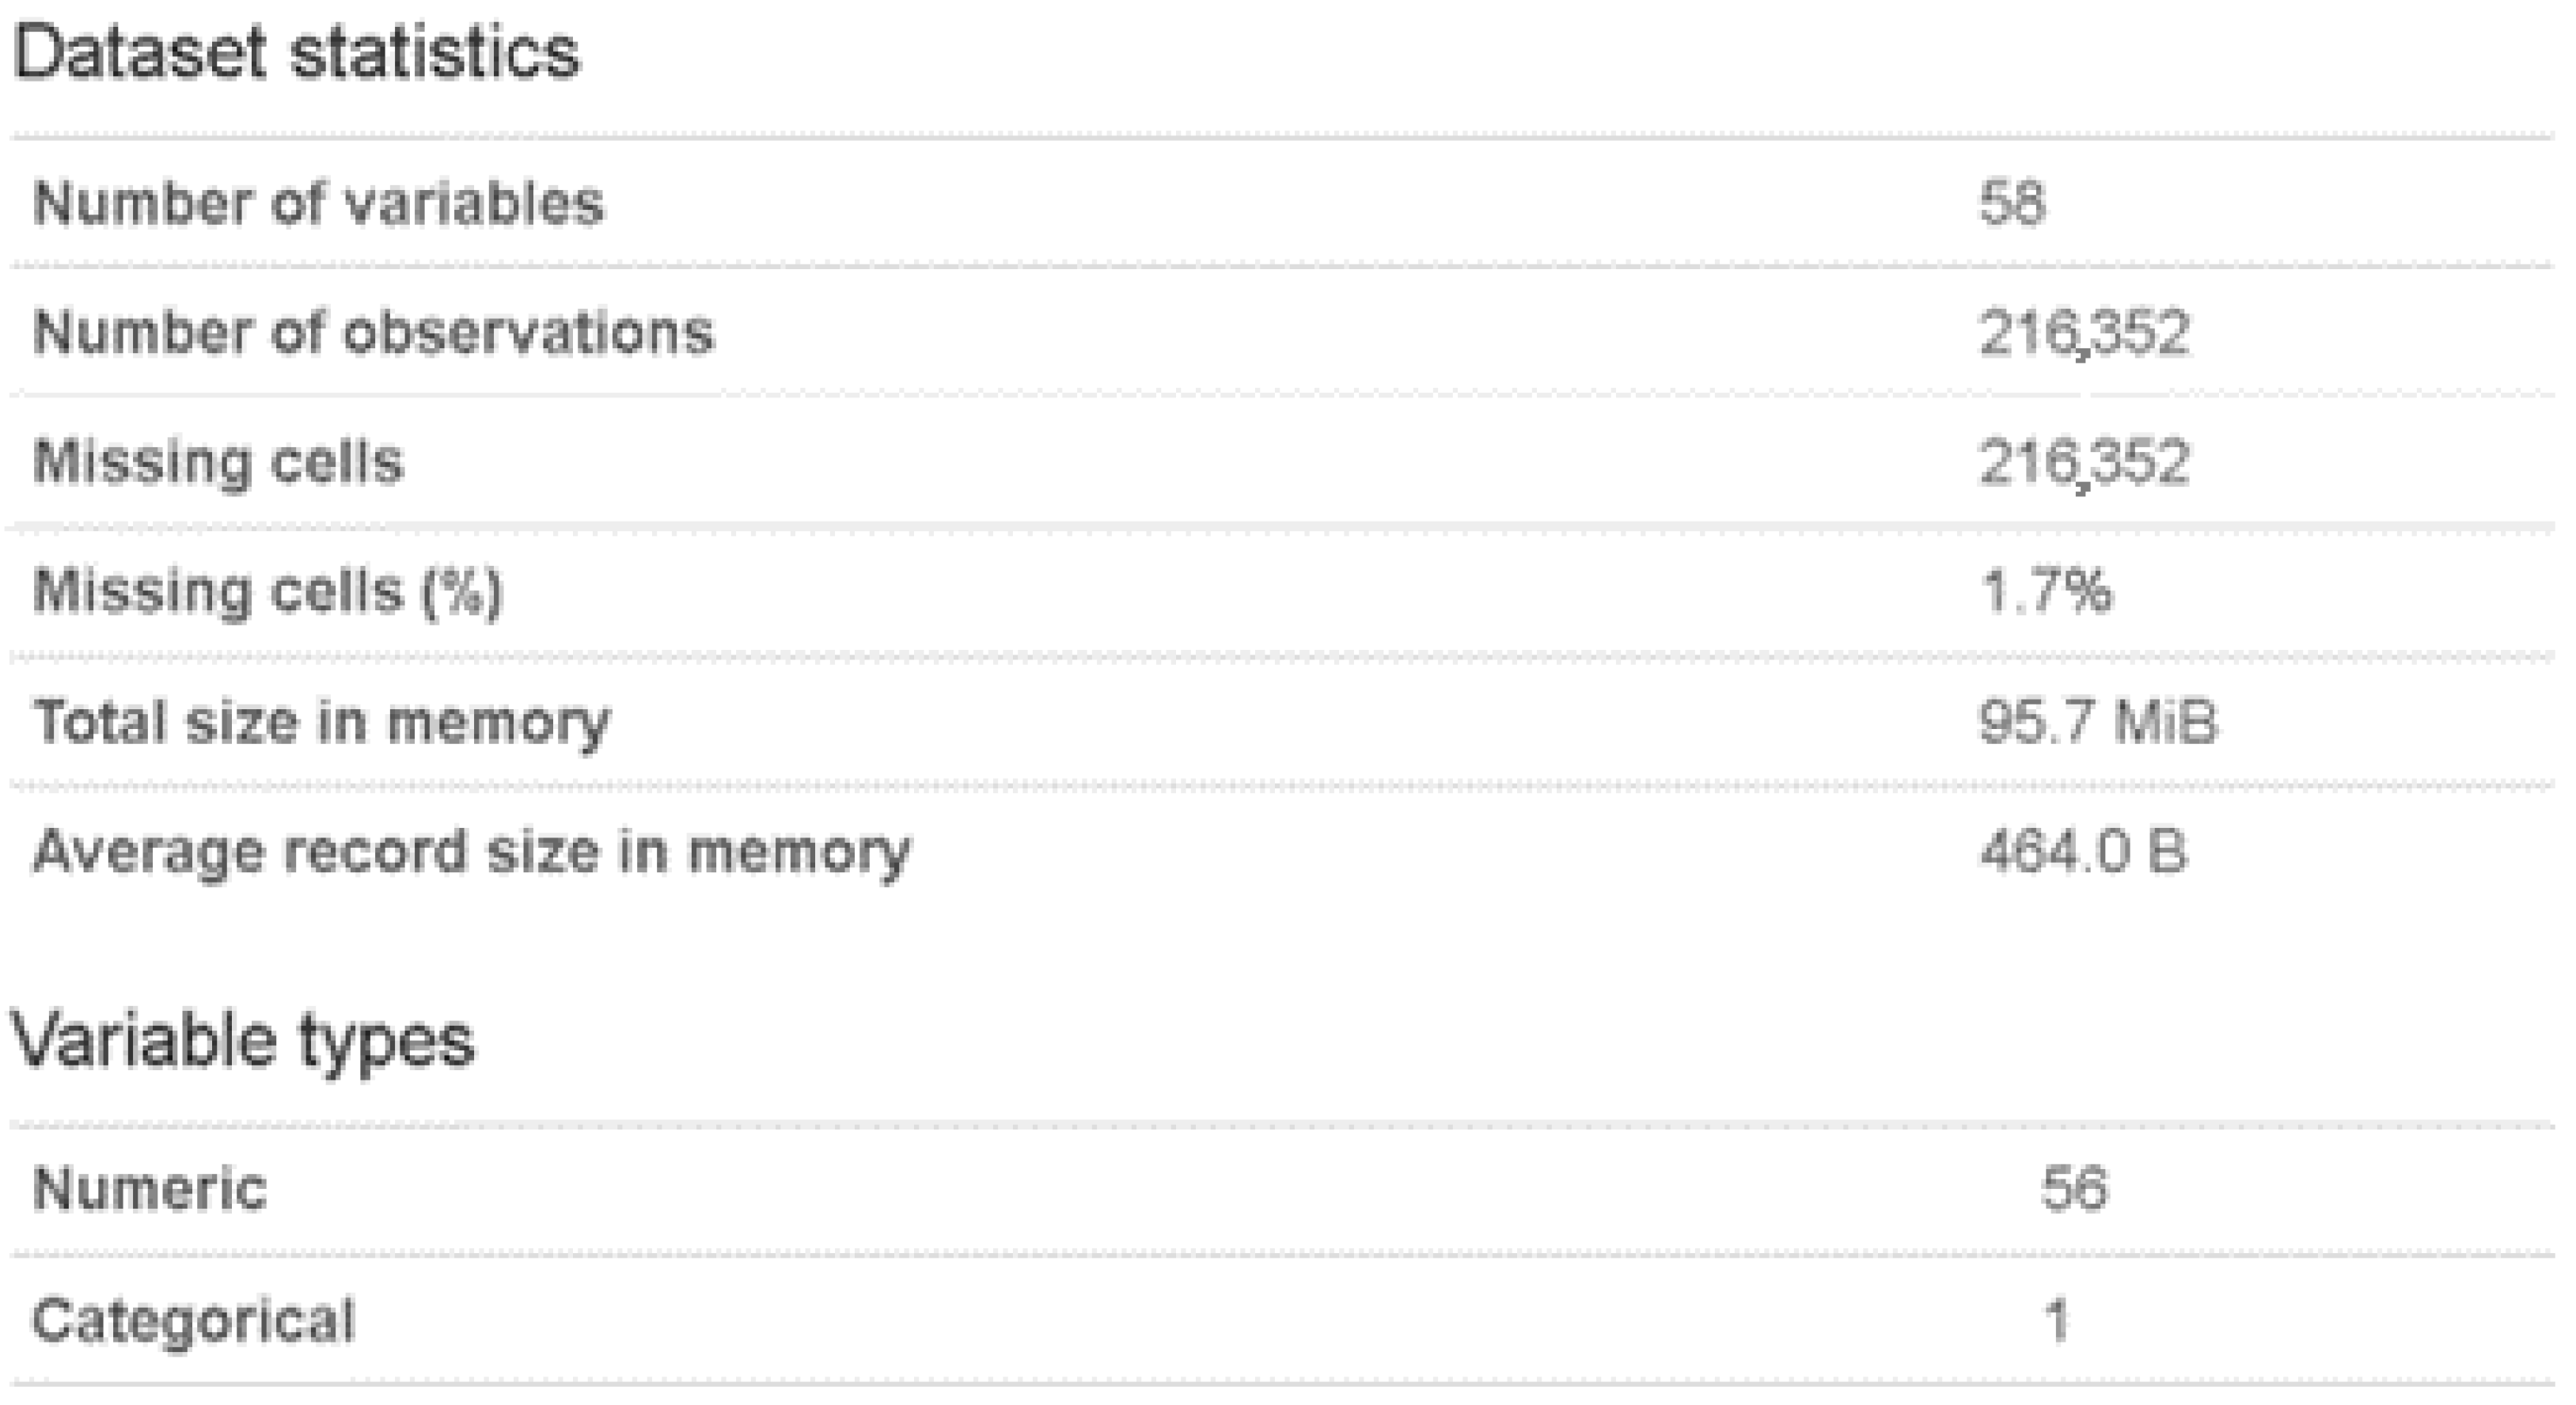The image size is (2576, 1405).
Task: Select the 'Number of observations' label
Action: pos(373,333)
